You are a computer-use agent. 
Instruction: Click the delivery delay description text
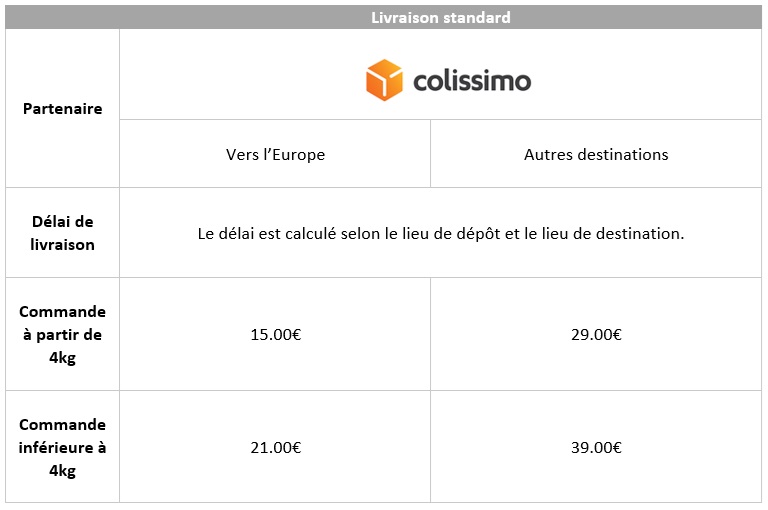point(441,233)
